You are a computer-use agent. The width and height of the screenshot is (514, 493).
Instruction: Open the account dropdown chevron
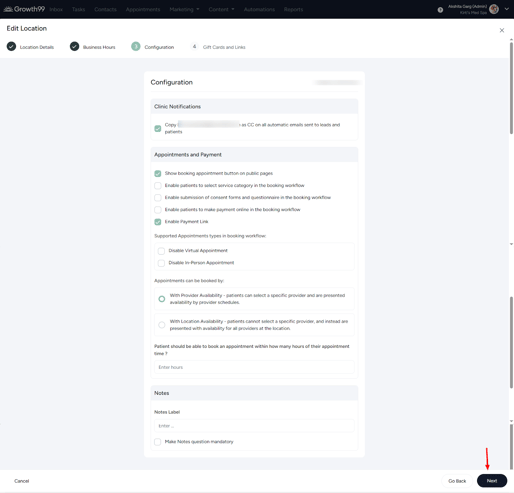point(507,9)
